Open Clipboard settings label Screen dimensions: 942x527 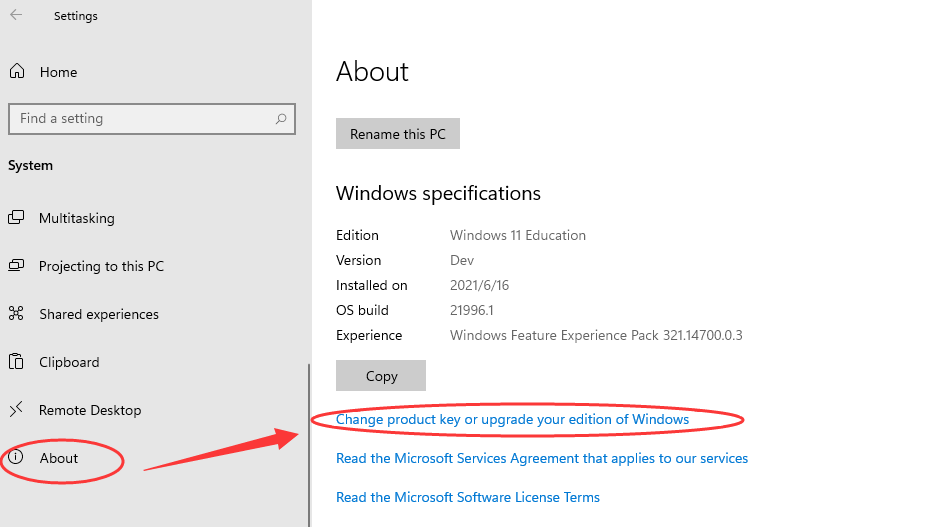click(x=69, y=362)
